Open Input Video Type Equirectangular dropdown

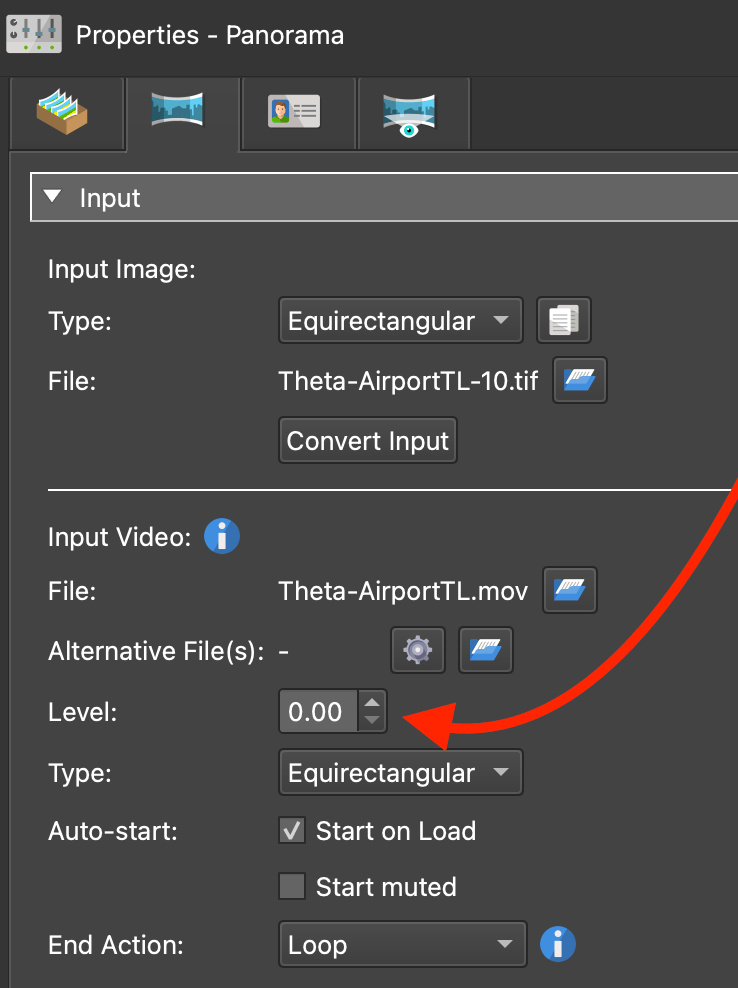point(400,773)
